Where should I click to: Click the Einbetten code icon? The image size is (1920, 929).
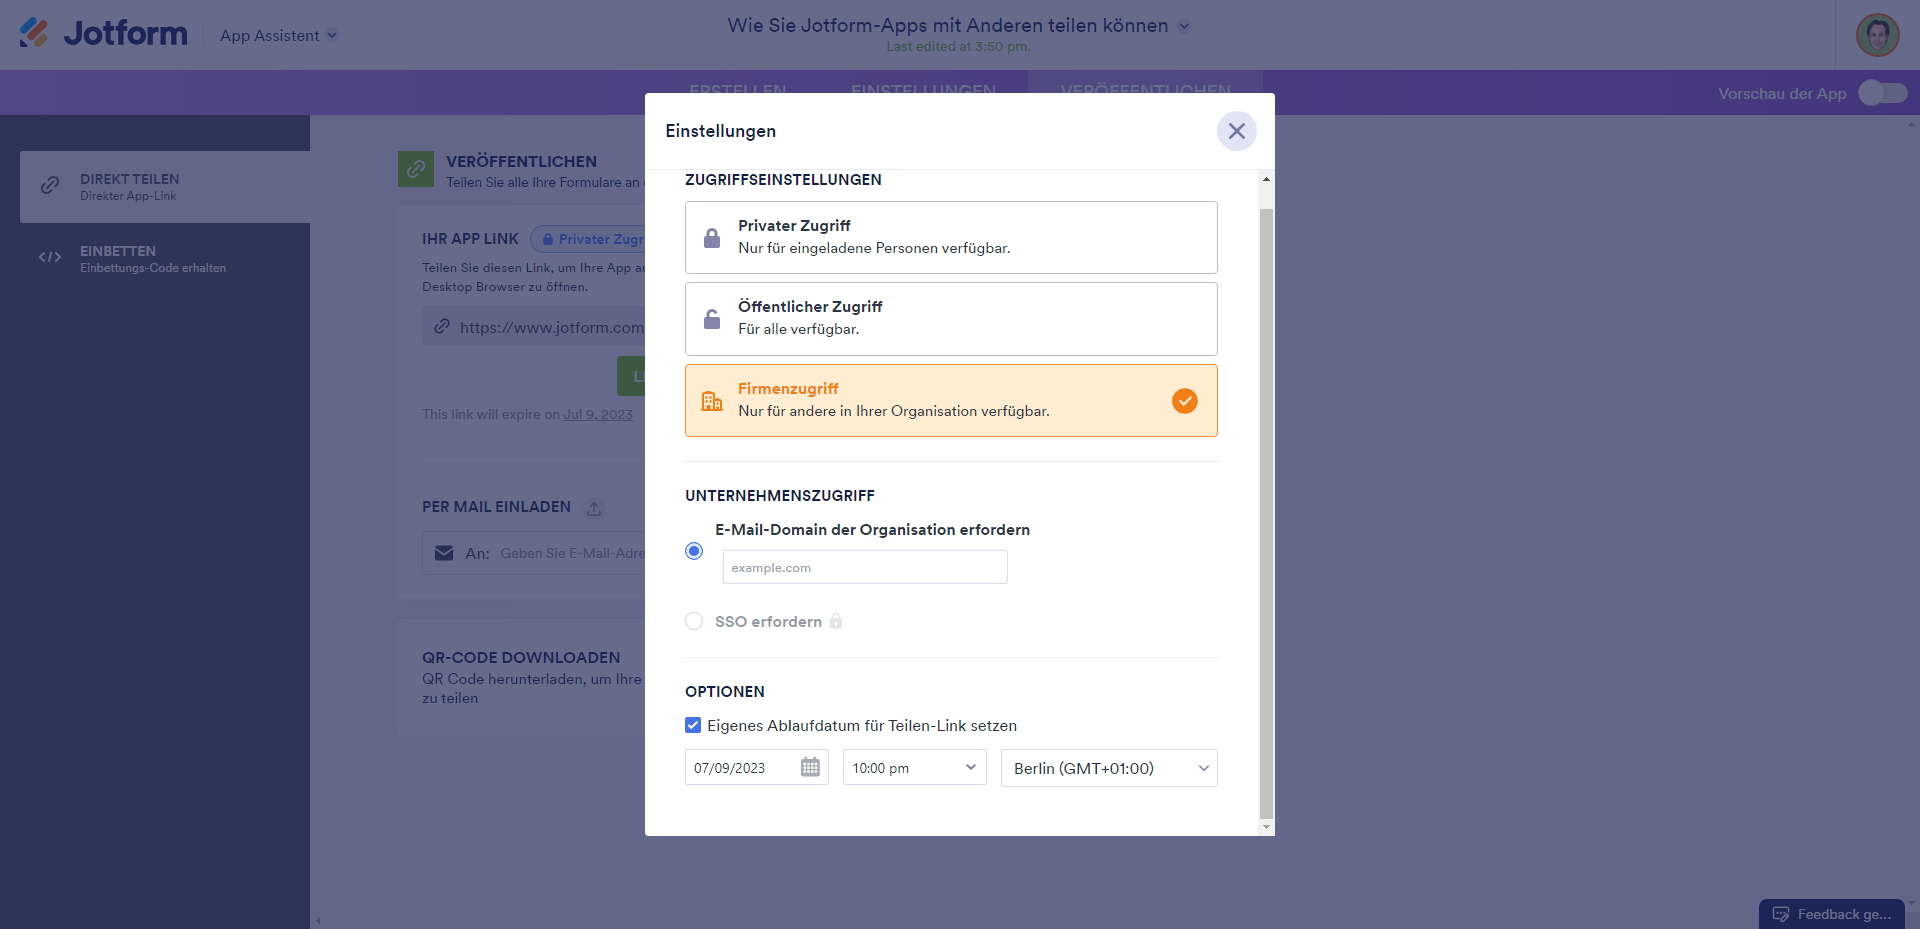[x=50, y=258]
